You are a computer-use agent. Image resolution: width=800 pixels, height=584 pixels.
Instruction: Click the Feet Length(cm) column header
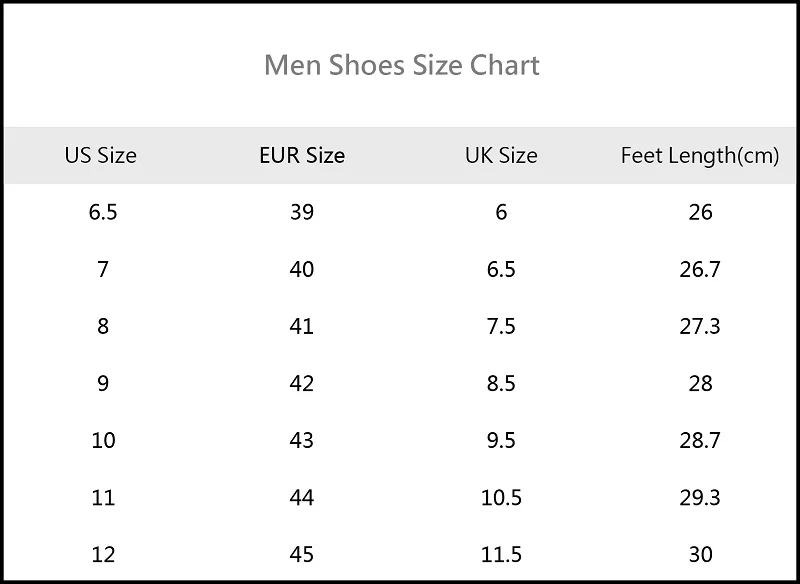pyautogui.click(x=700, y=156)
